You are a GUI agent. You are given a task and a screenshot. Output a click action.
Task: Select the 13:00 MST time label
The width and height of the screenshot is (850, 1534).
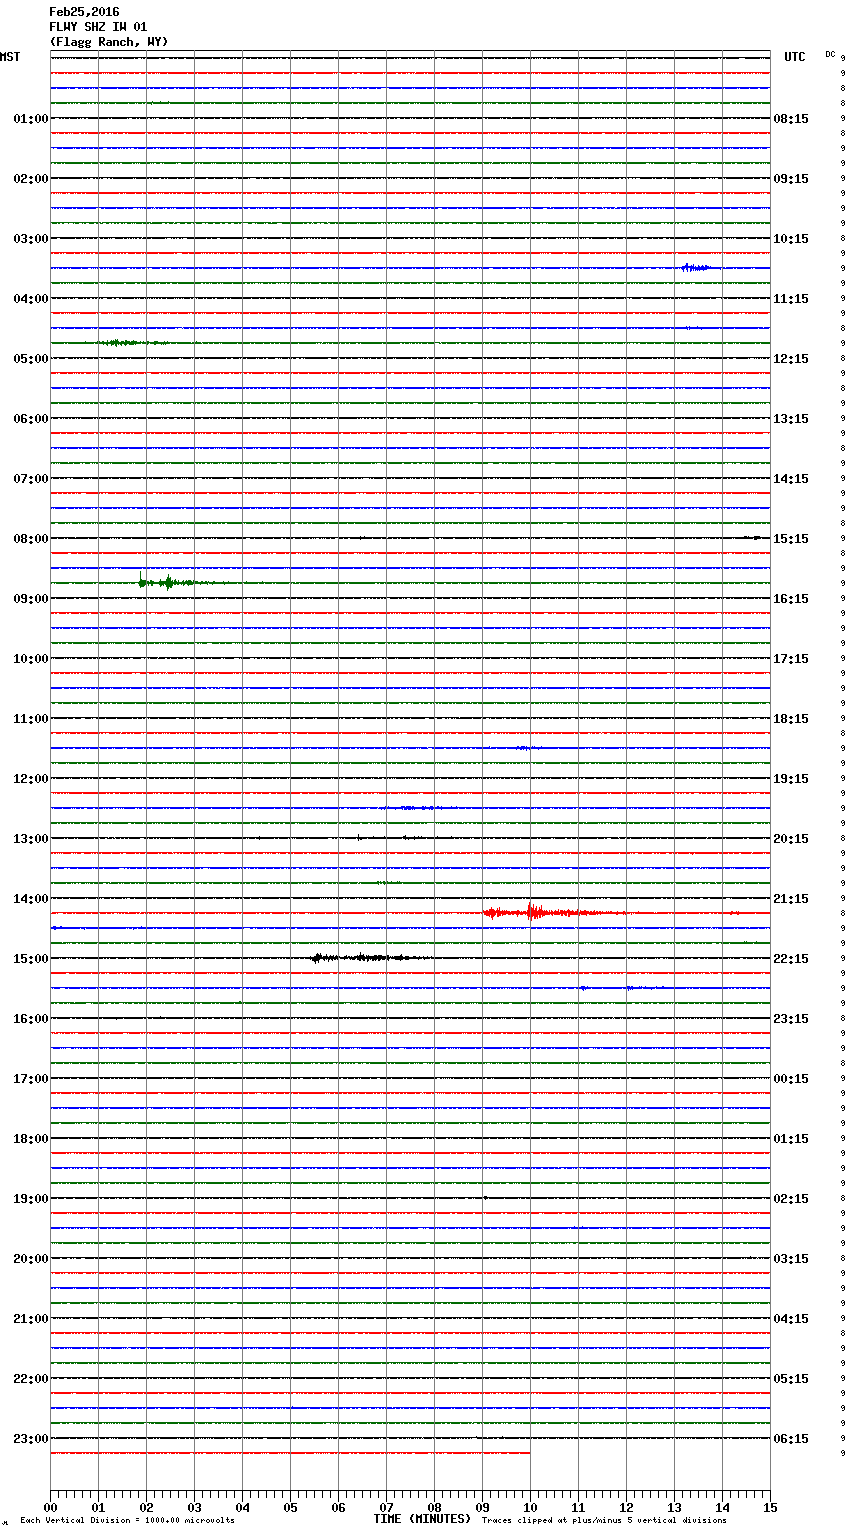31,839
